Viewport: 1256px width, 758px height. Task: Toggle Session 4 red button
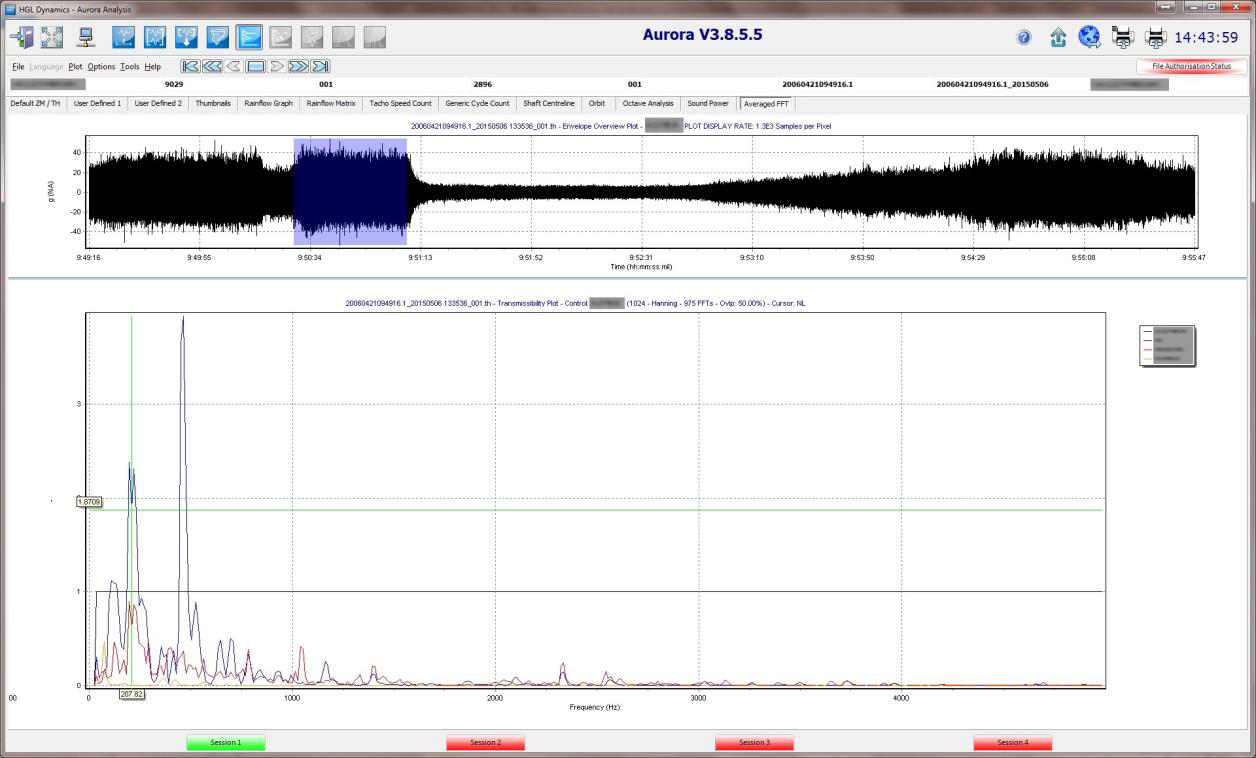[x=1012, y=743]
